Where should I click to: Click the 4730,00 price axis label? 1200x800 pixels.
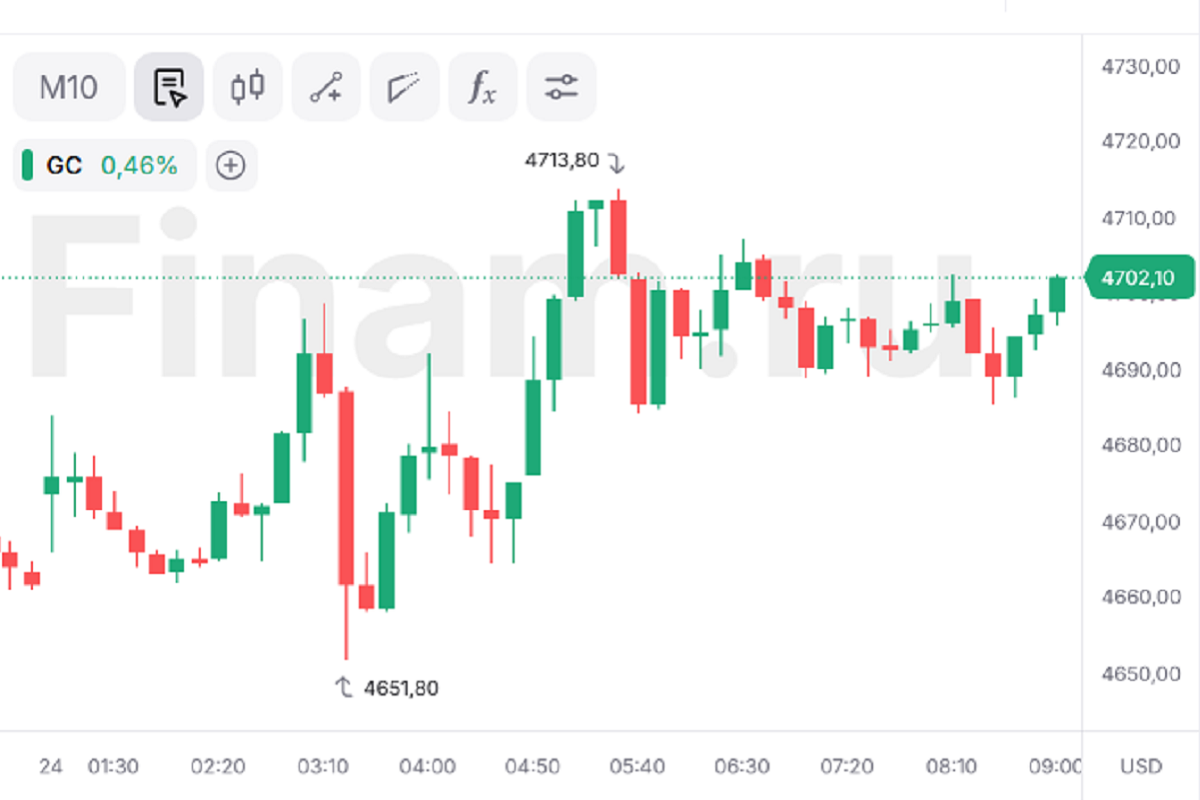(1141, 67)
